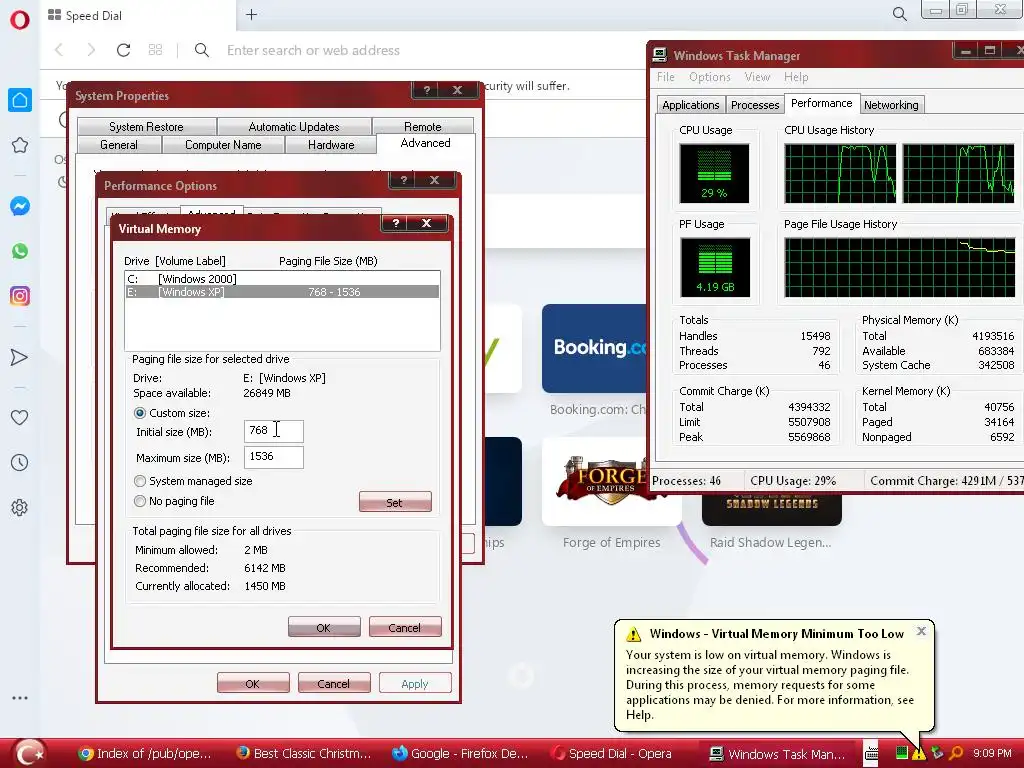Open WhatsApp in the Opera sidebar

[20, 251]
